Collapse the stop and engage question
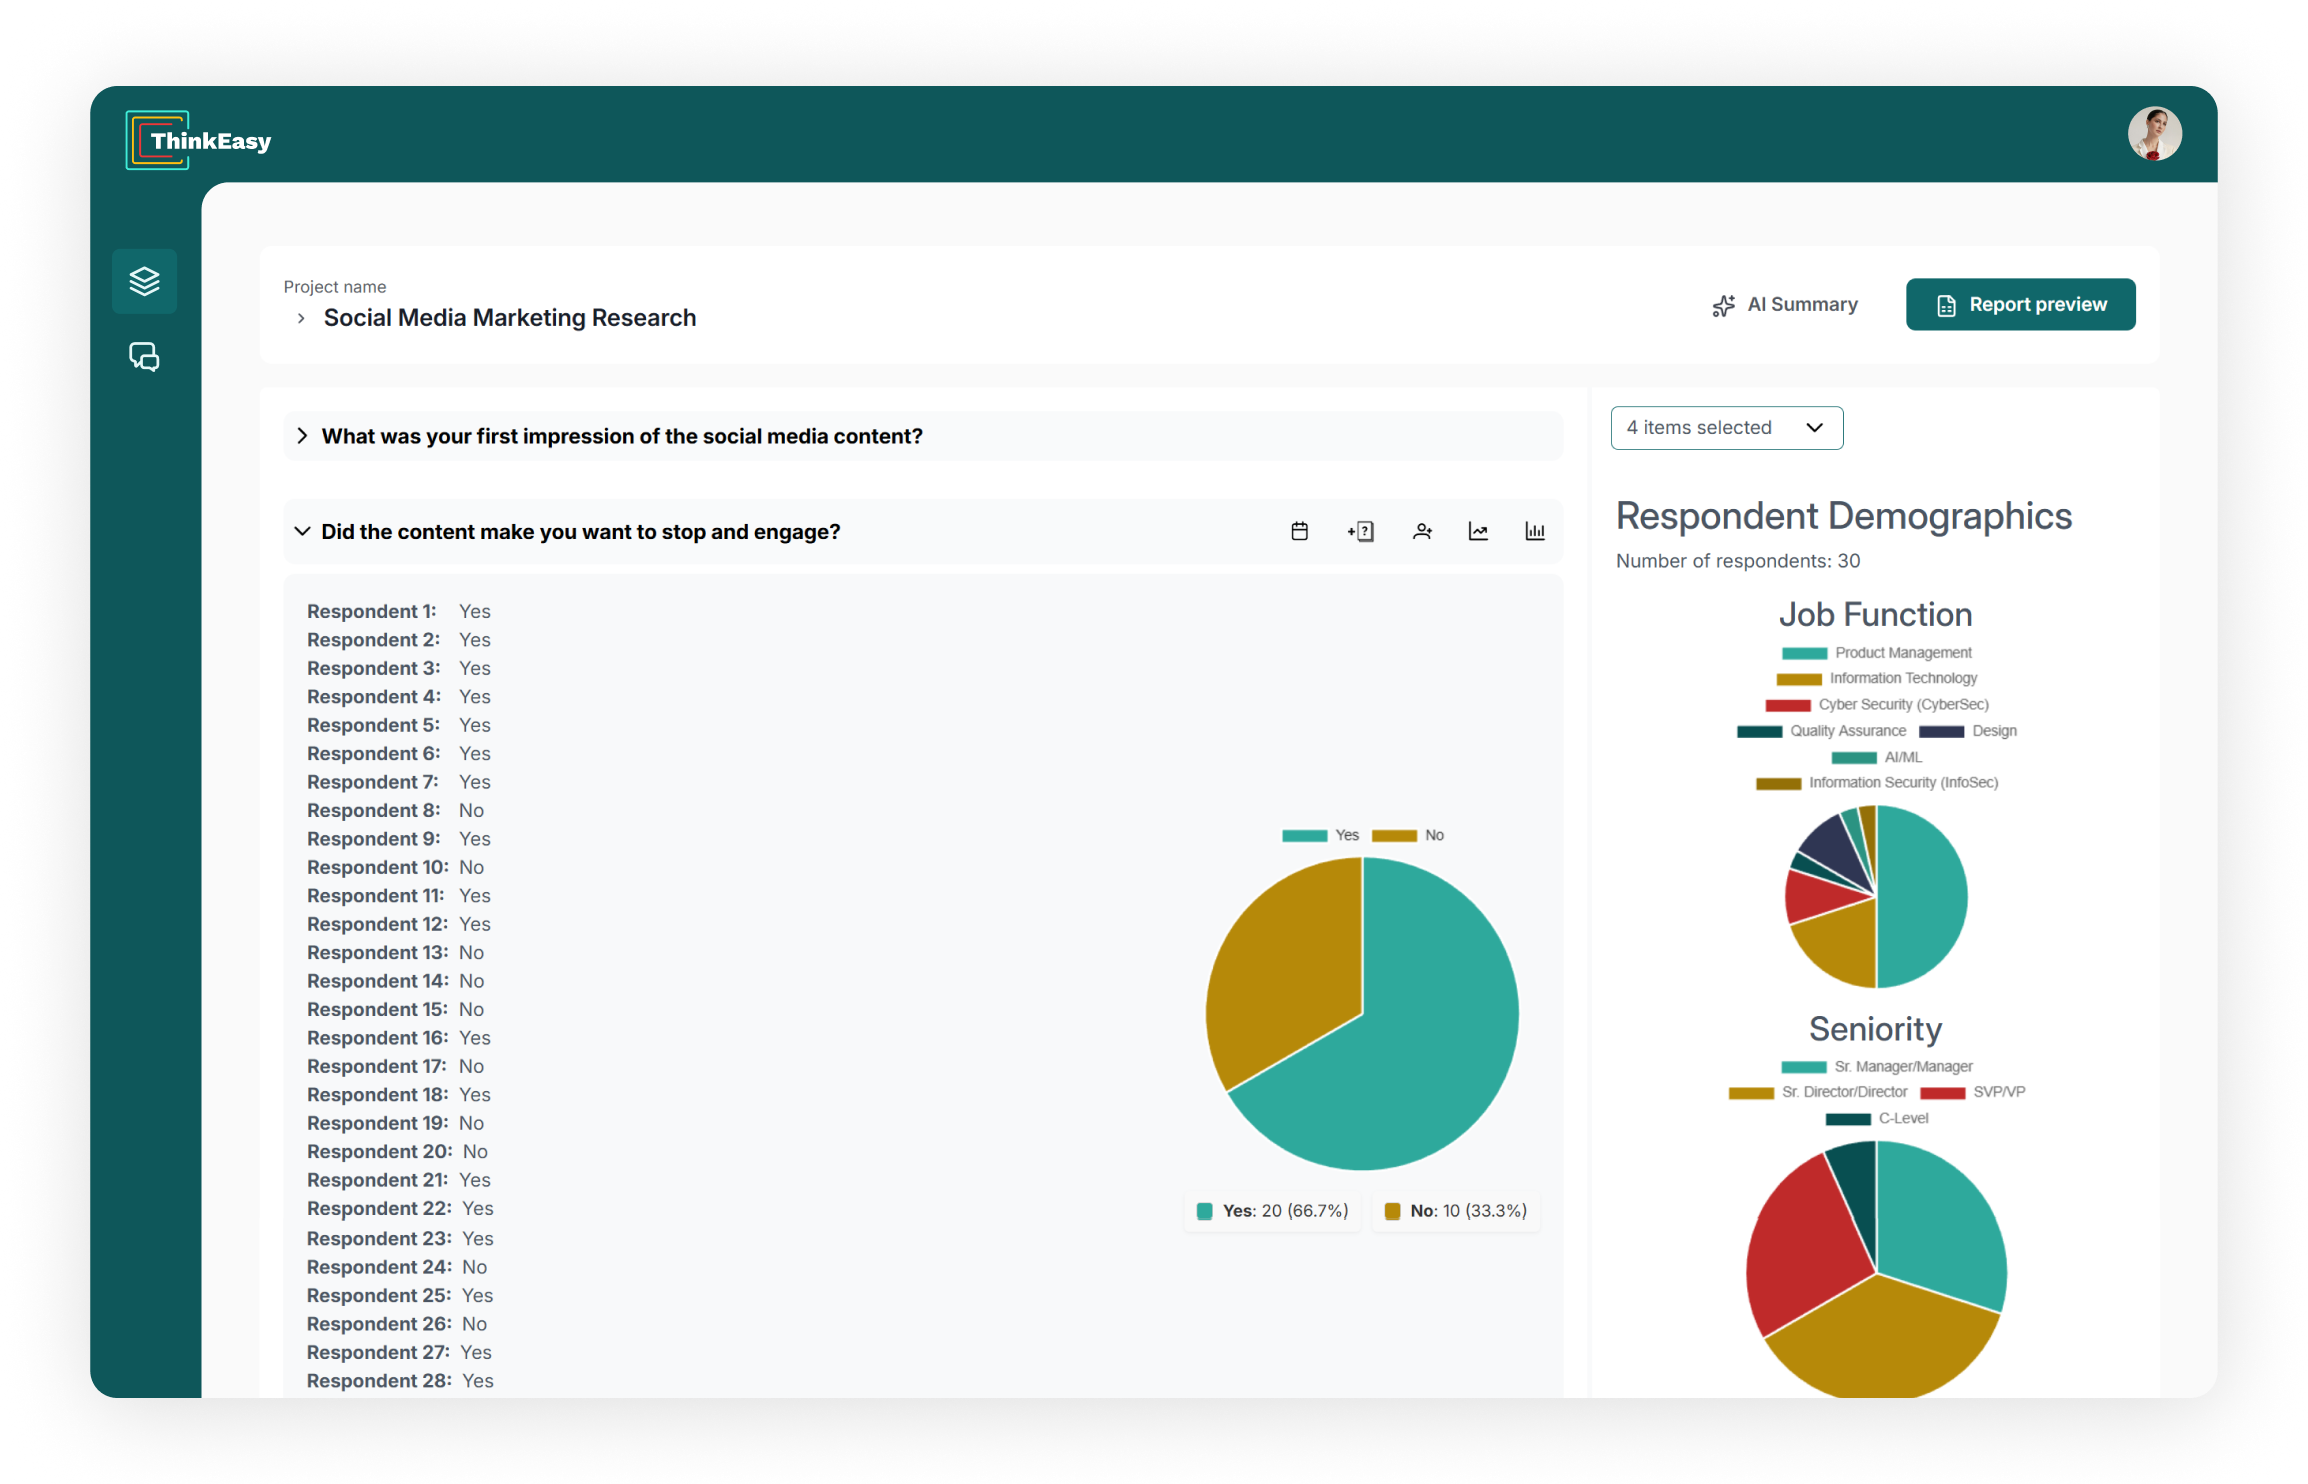The height and width of the screenshot is (1484, 2308). (x=302, y=531)
